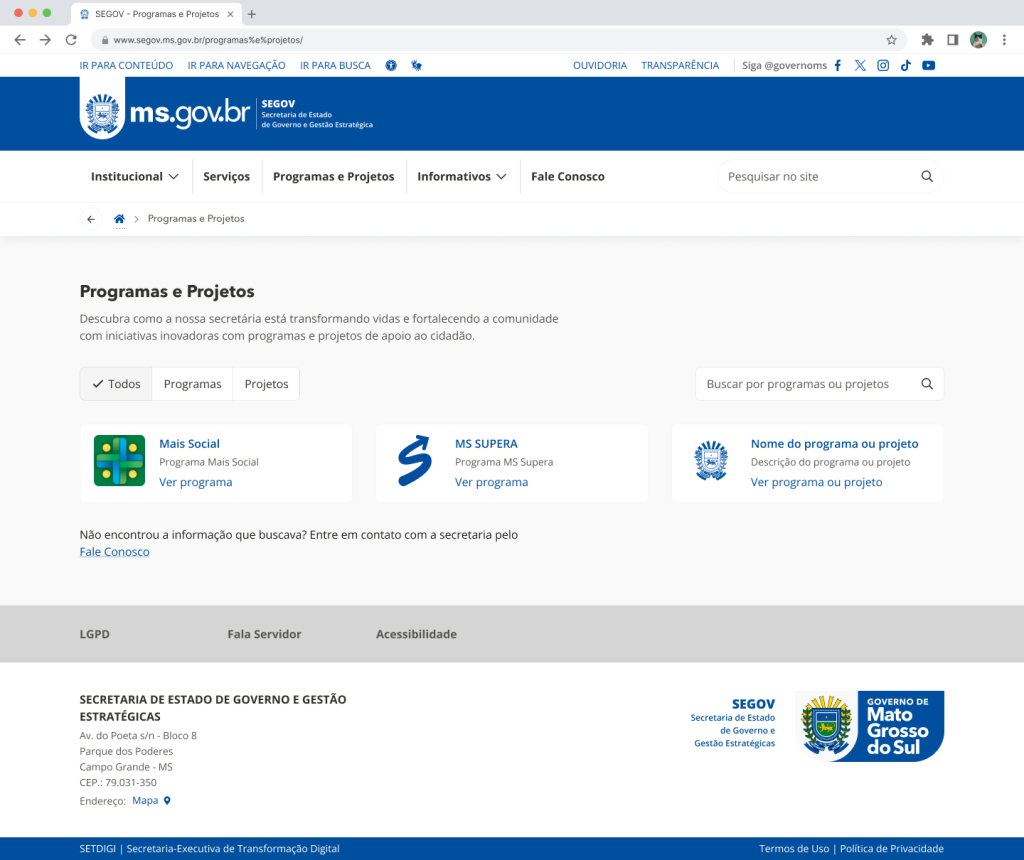Select the Todos filter option
The image size is (1024, 860).
pos(115,383)
